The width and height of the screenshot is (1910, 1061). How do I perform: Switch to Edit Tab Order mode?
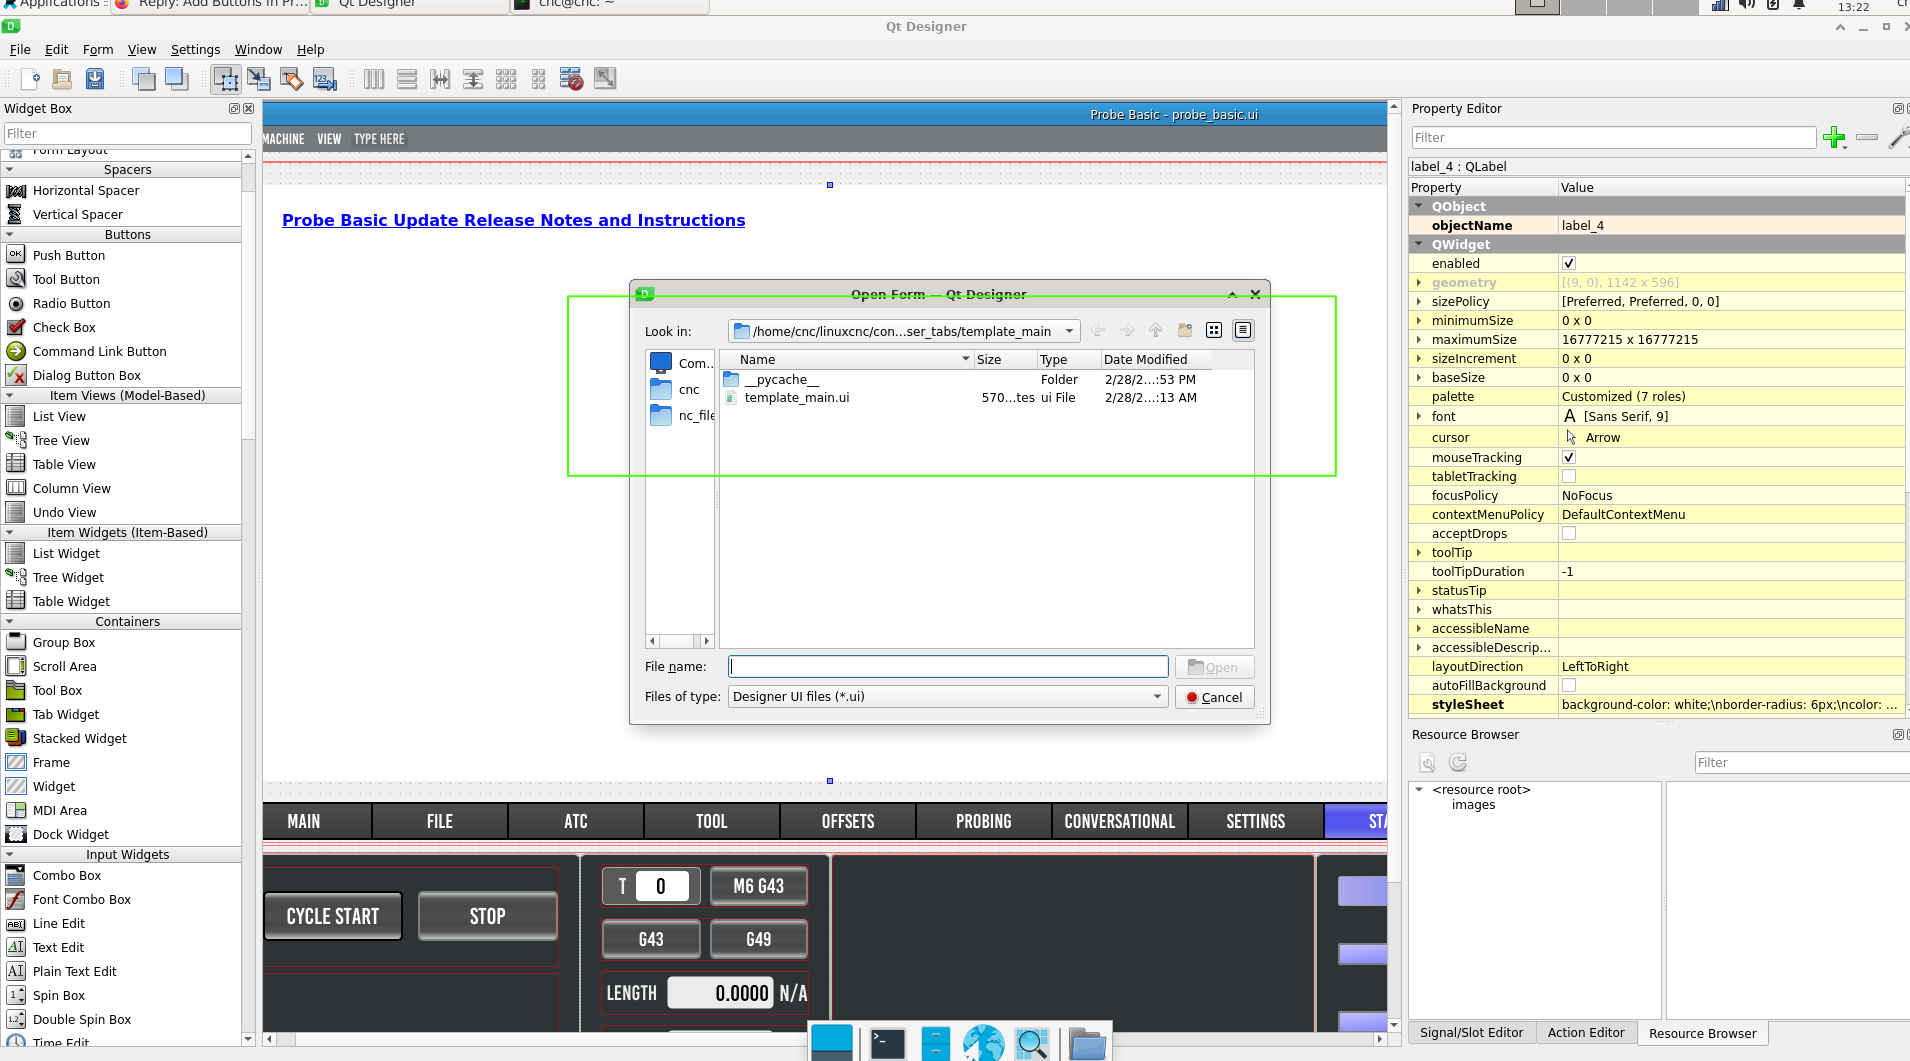click(x=324, y=79)
